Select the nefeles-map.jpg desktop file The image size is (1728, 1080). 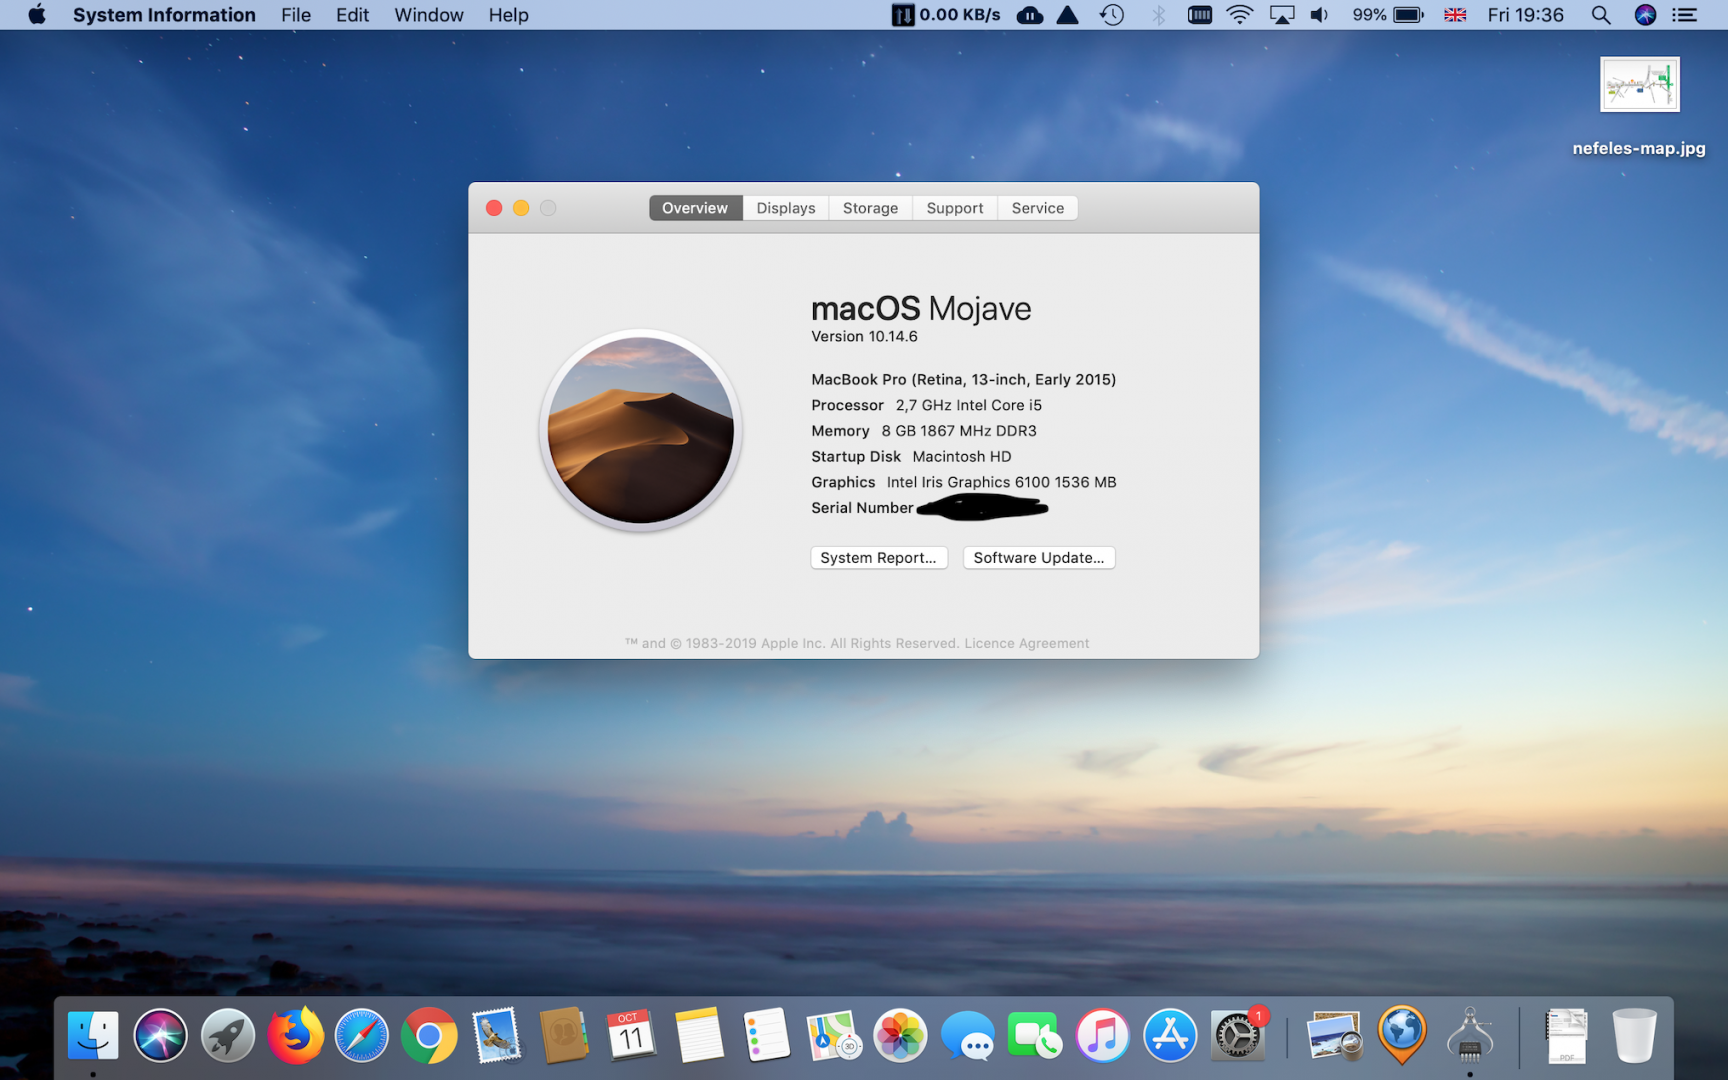coord(1639,86)
